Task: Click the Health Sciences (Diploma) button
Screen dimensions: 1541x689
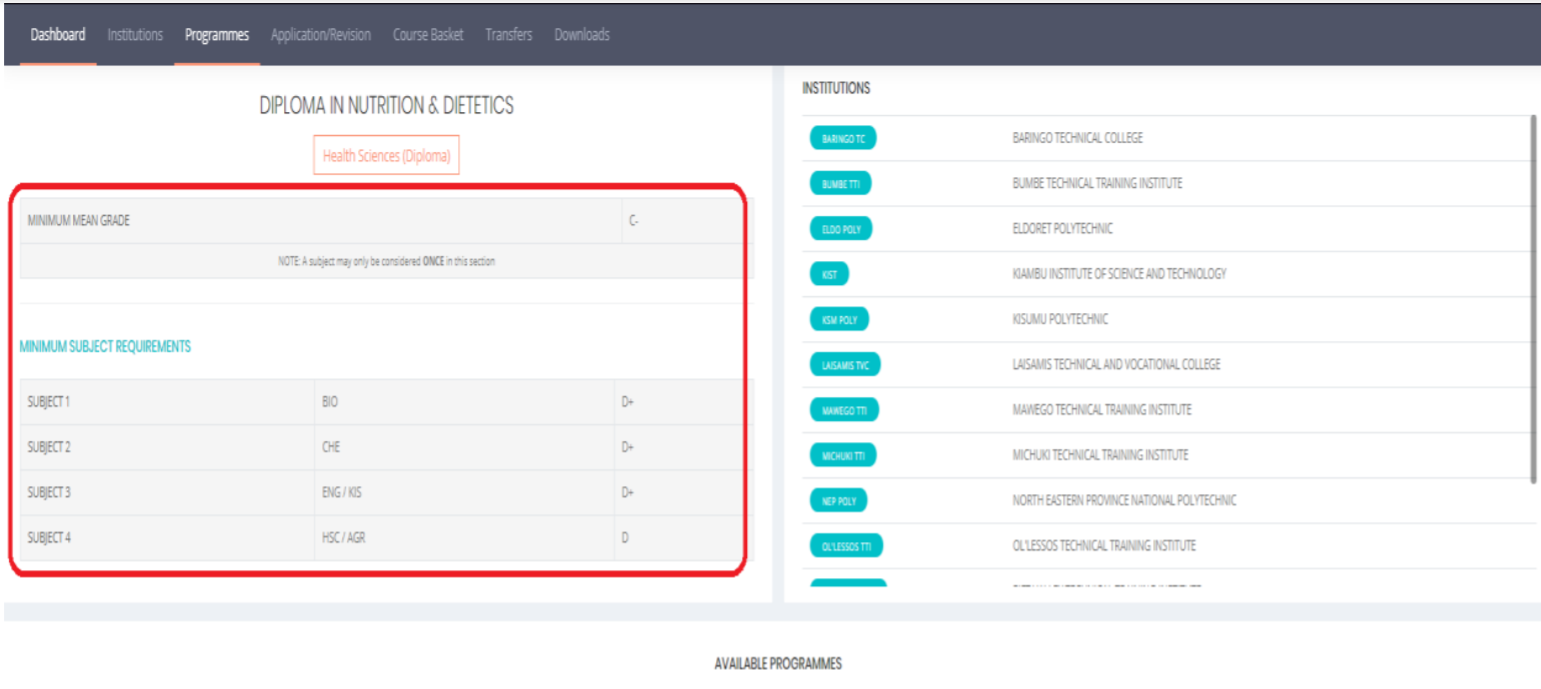Action: (386, 155)
